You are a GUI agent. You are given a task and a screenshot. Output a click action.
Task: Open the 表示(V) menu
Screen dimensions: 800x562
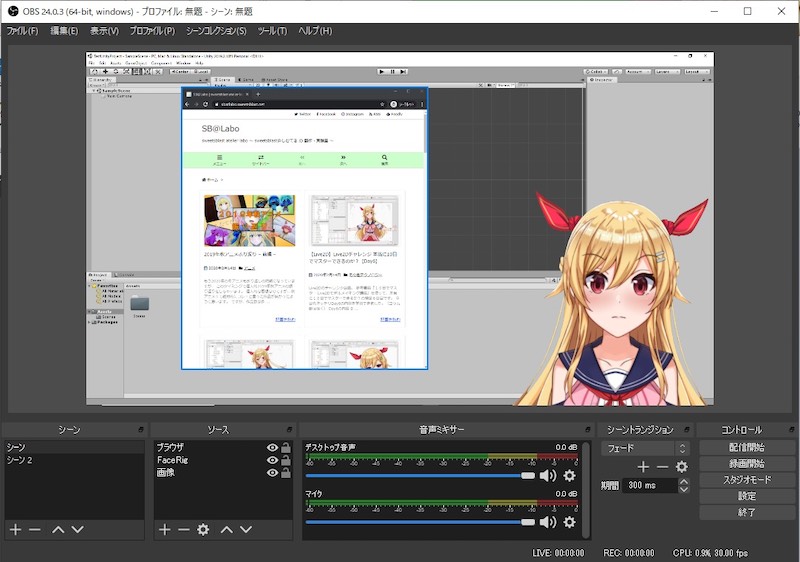[104, 31]
